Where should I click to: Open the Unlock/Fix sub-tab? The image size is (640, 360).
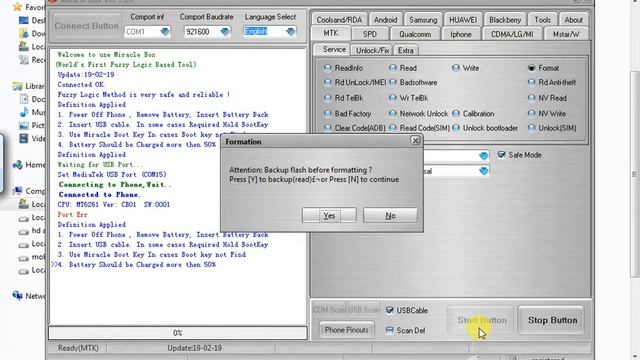click(x=372, y=50)
